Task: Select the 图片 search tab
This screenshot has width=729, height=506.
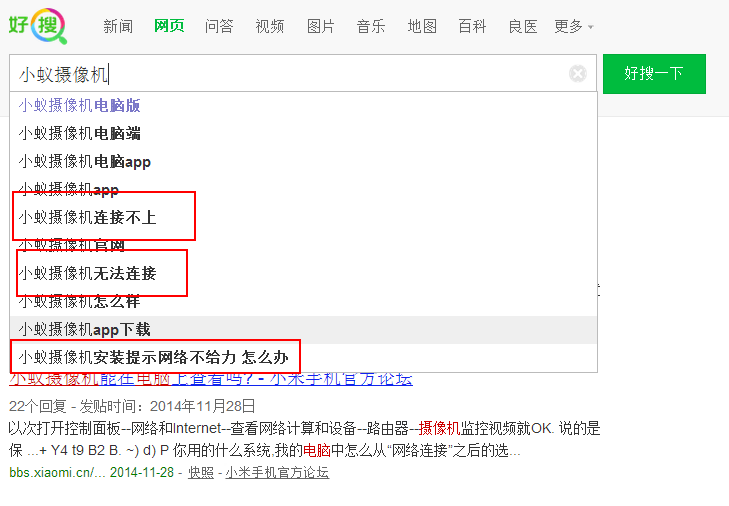Action: (x=320, y=27)
